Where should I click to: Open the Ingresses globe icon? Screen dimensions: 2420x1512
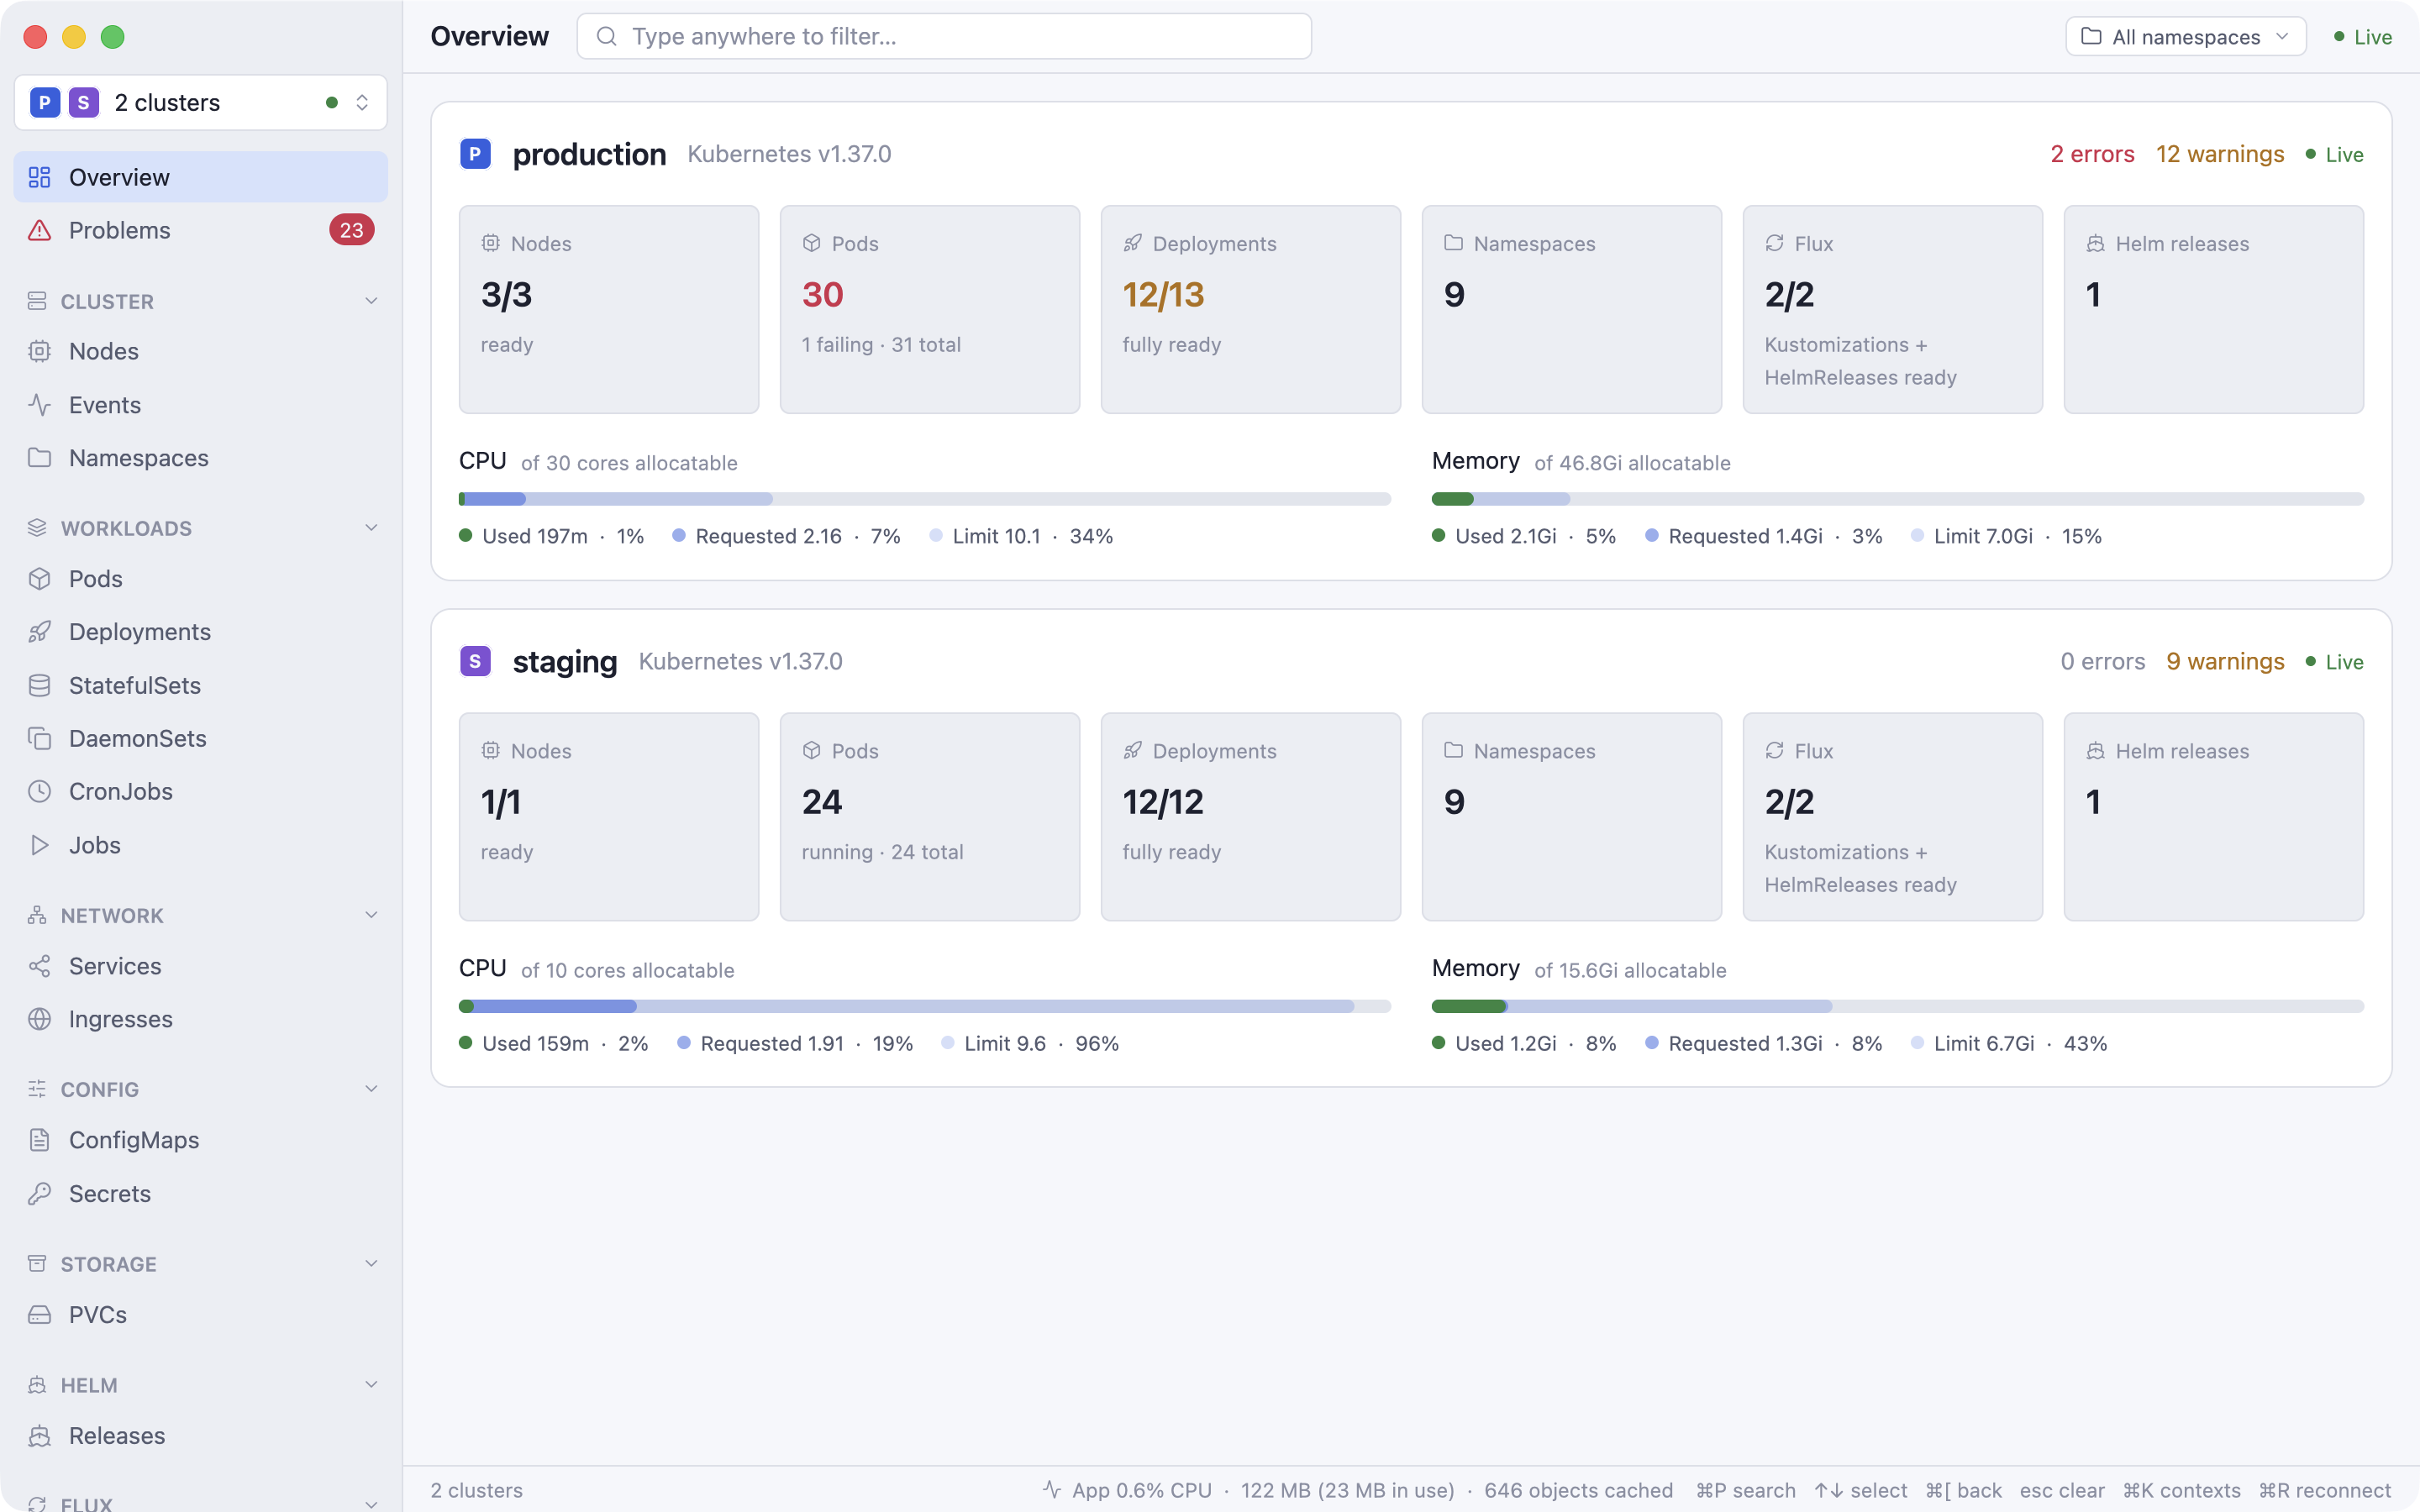point(39,1019)
